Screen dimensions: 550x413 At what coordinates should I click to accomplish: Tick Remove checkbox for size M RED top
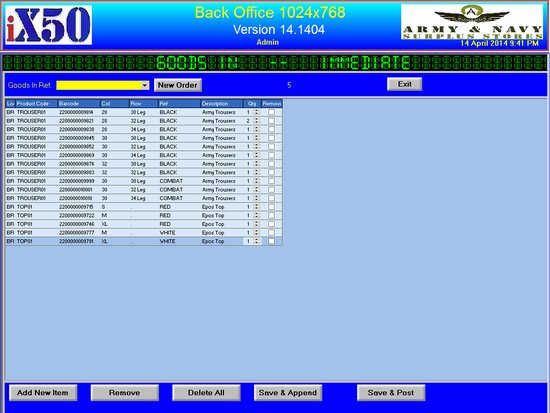[271, 215]
